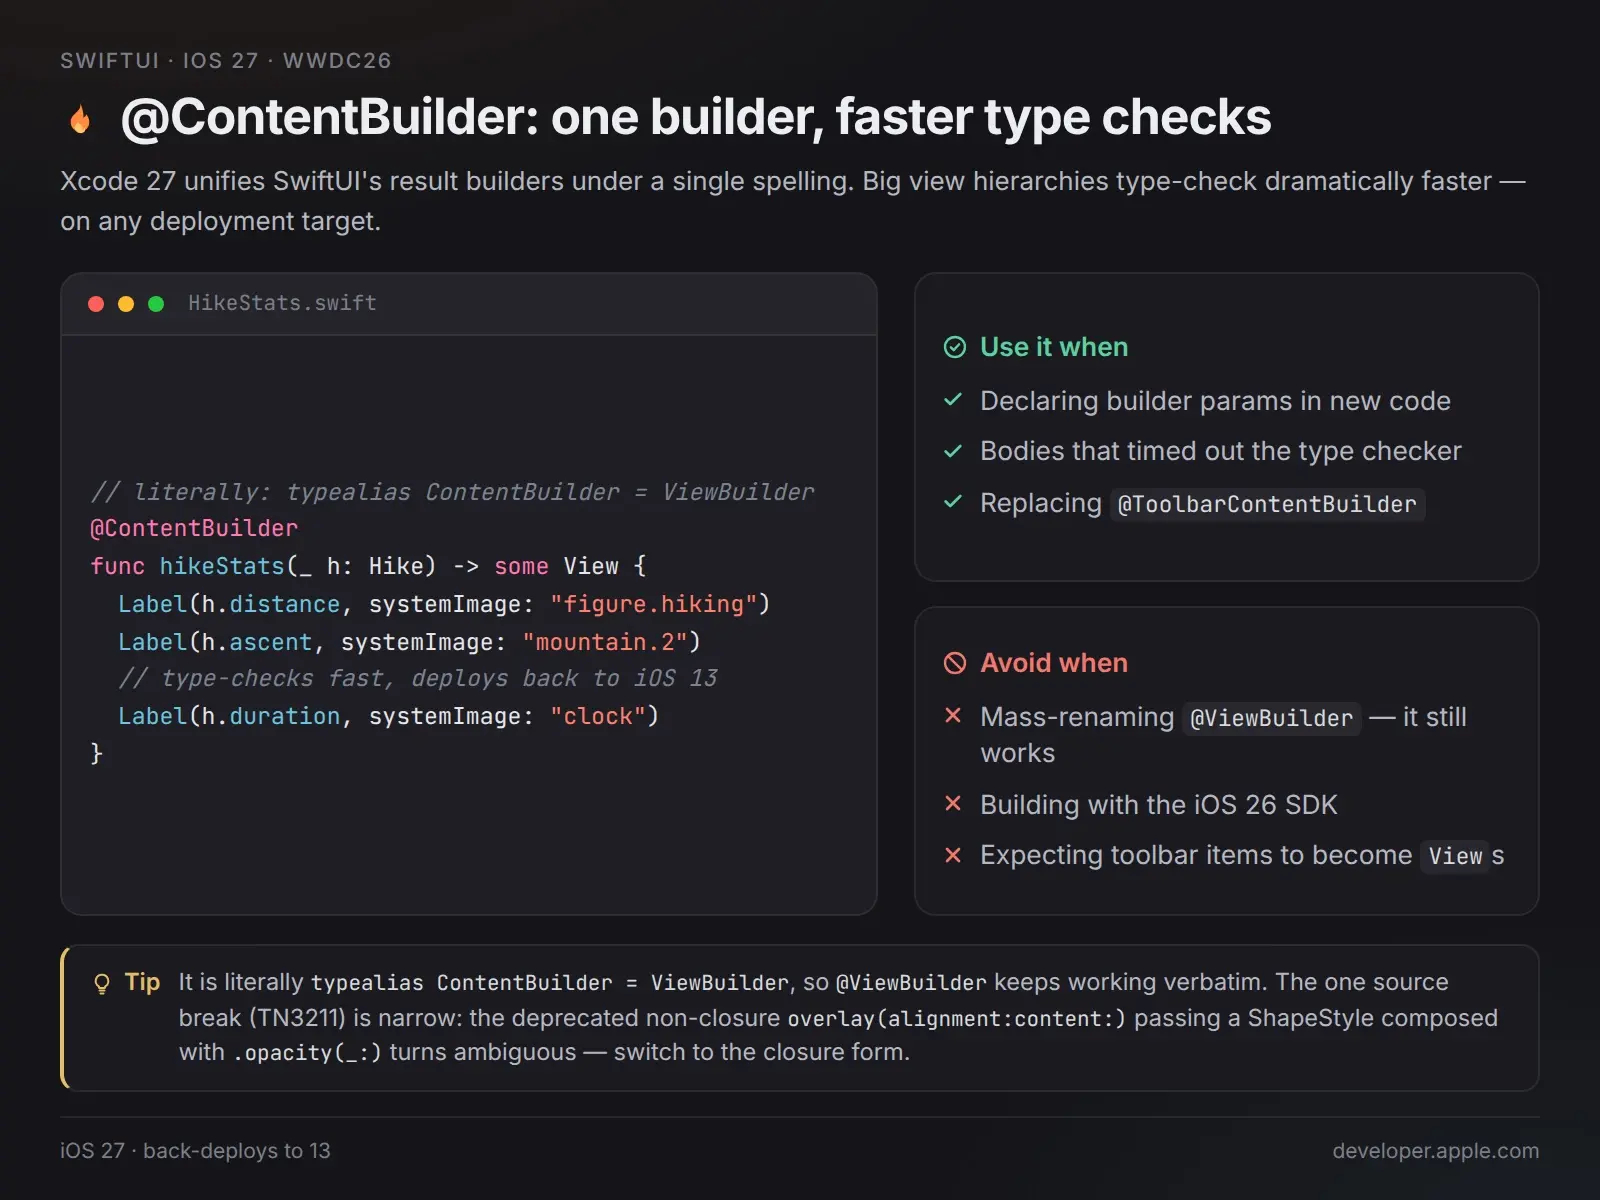Click the 'View' code chip in the last avoid item
This screenshot has height=1200, width=1600.
[x=1455, y=856]
